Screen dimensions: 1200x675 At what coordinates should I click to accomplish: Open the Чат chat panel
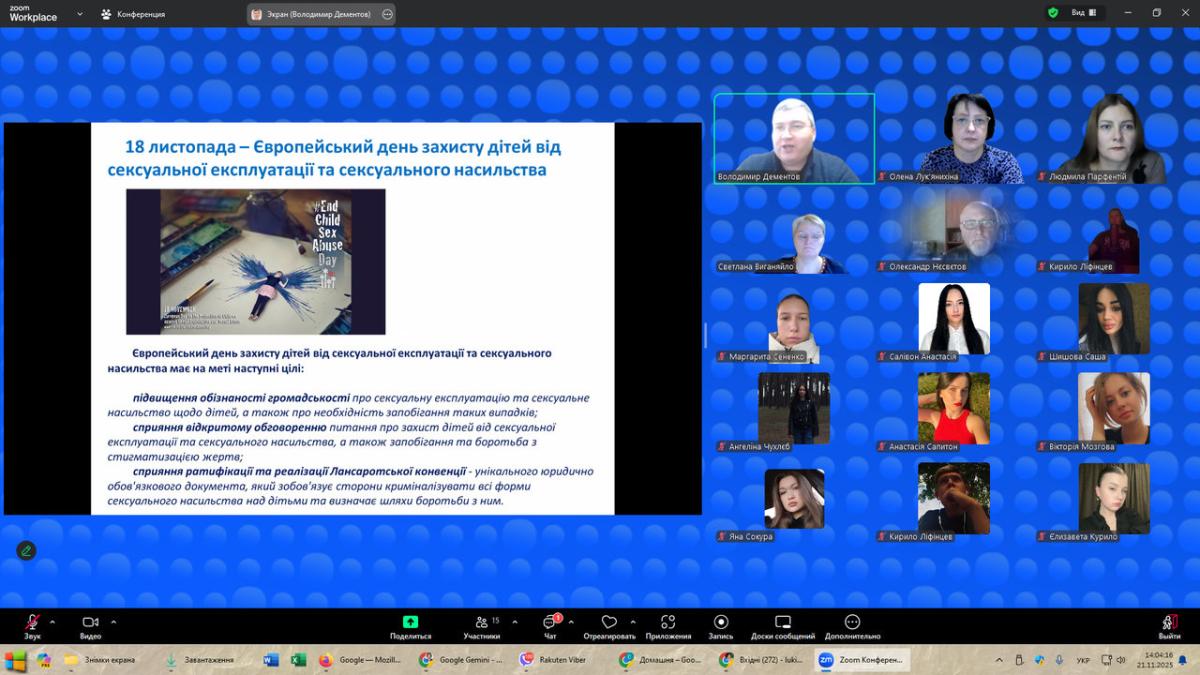pos(550,624)
